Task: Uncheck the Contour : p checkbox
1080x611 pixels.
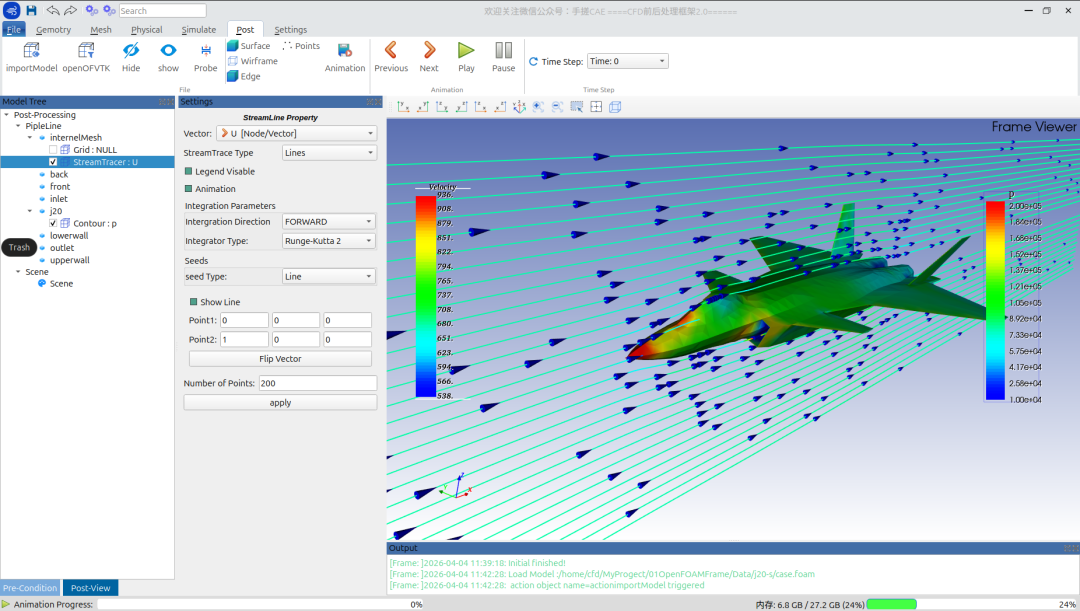Action: [x=53, y=223]
